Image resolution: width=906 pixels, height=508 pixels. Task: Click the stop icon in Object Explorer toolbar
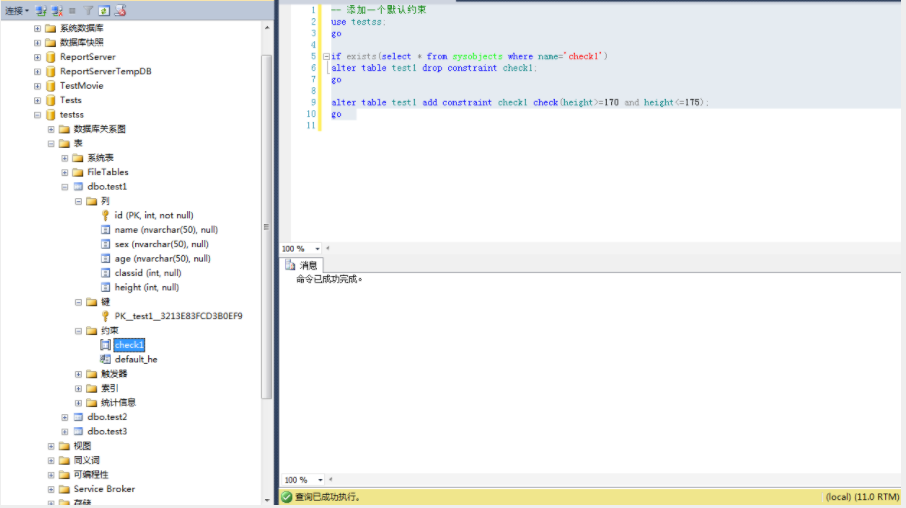tap(72, 10)
